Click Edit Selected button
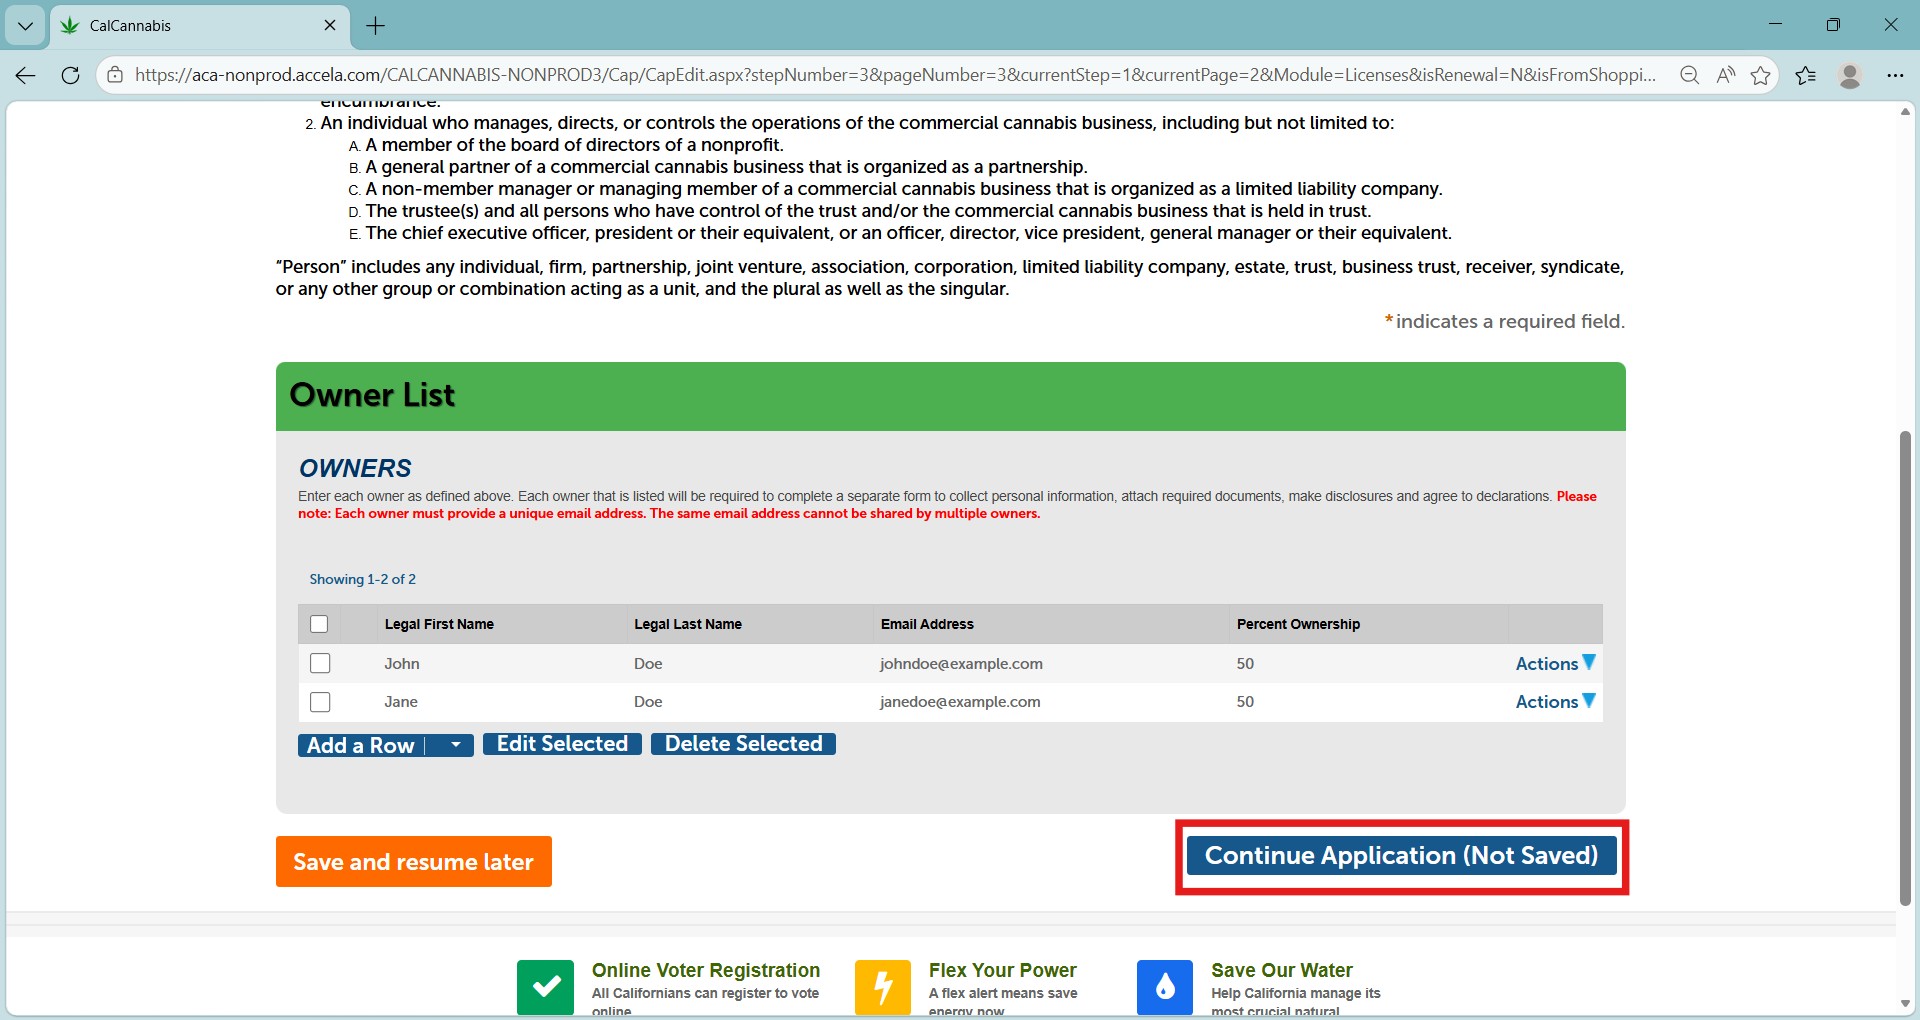This screenshot has height=1020, width=1920. (562, 744)
